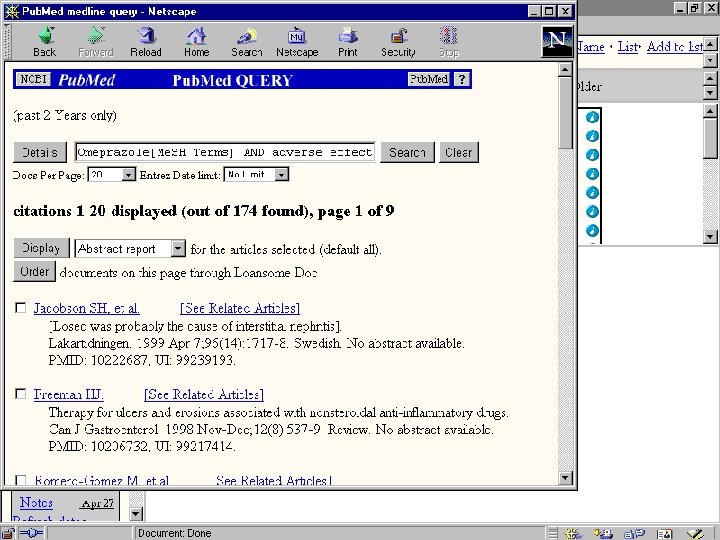Open Address Book from the component bar
This screenshot has width=720, height=540.
[x=665, y=533]
